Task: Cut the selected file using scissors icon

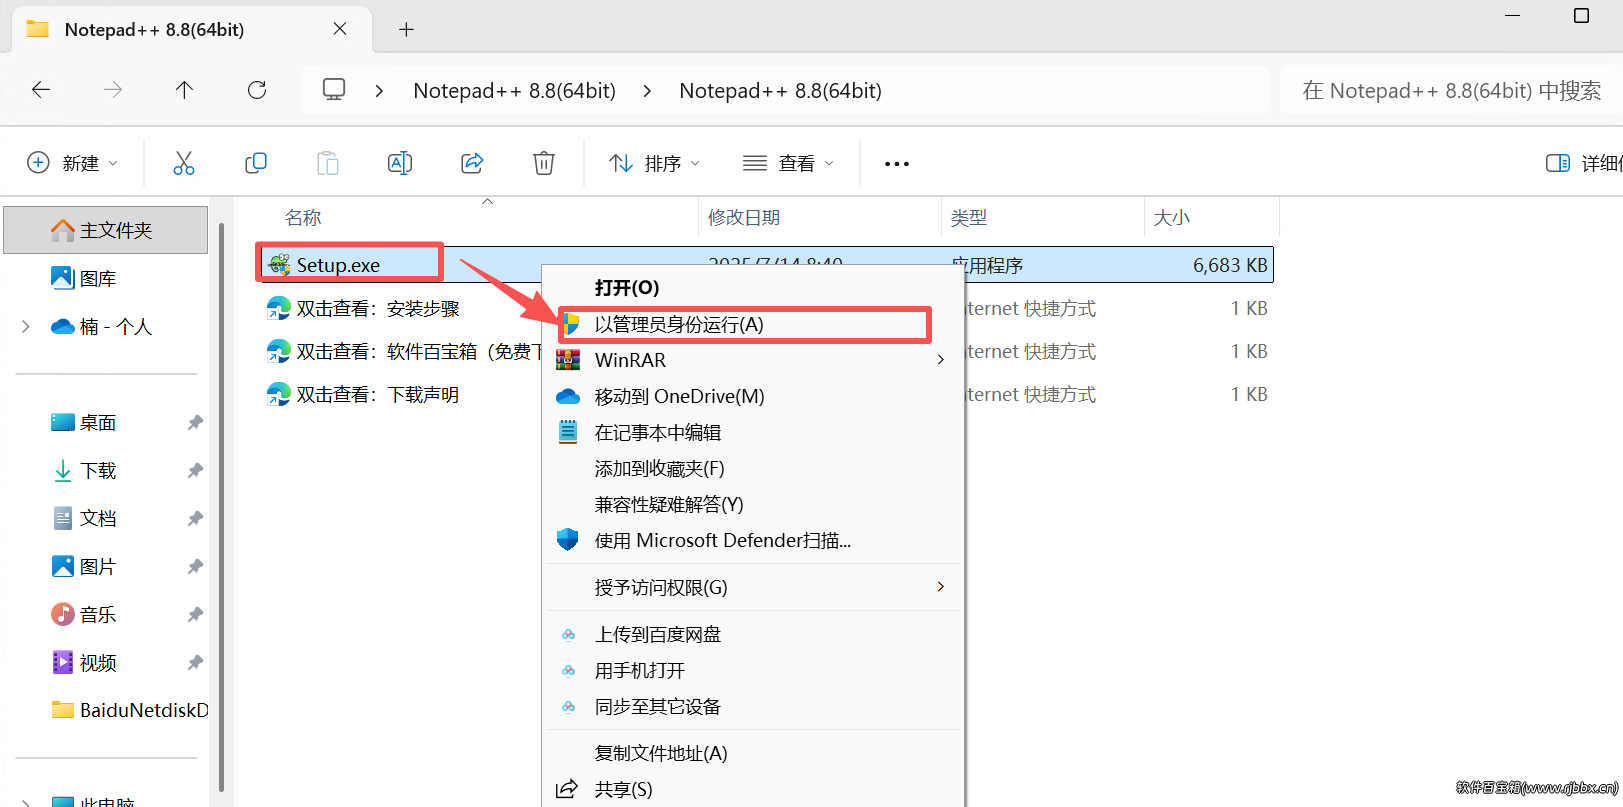Action: (184, 163)
